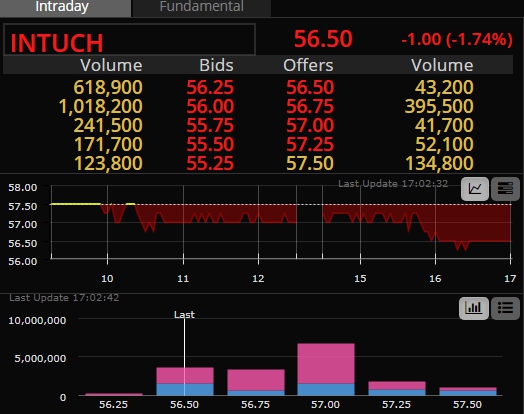Click the 56.00 bid price row
Image resolution: width=524 pixels, height=414 pixels.
pos(210,107)
